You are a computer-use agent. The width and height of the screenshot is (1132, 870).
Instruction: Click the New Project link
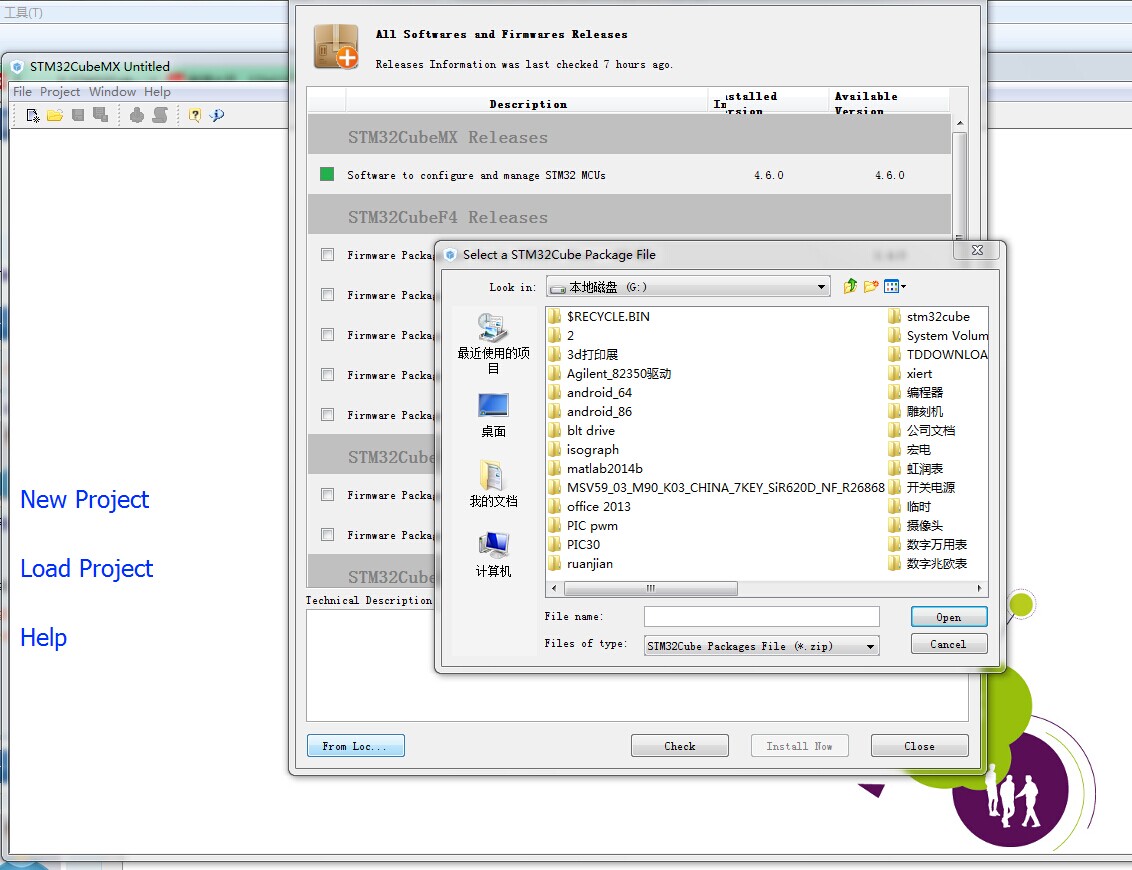[84, 499]
